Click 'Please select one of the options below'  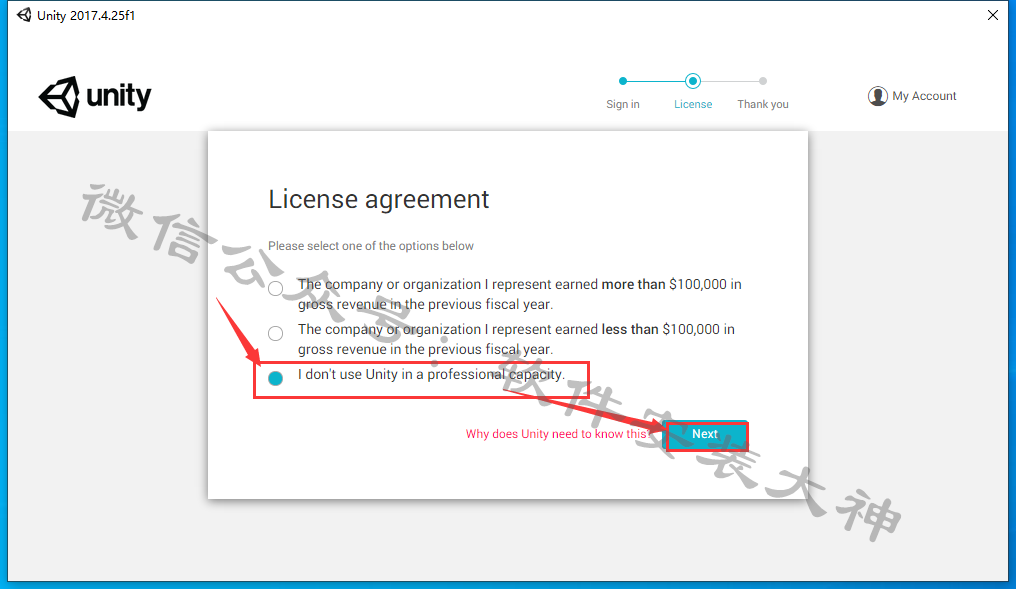pyautogui.click(x=371, y=246)
